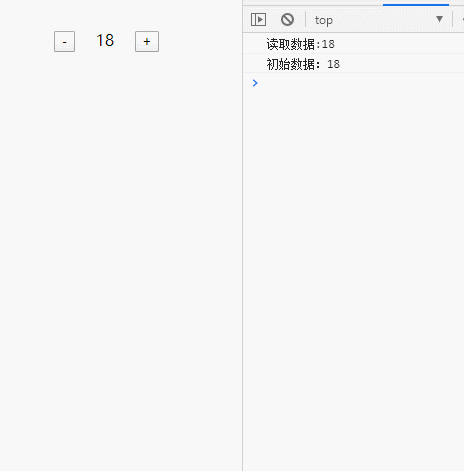
Task: Decrease the counter with the minus button
Action: click(64, 42)
